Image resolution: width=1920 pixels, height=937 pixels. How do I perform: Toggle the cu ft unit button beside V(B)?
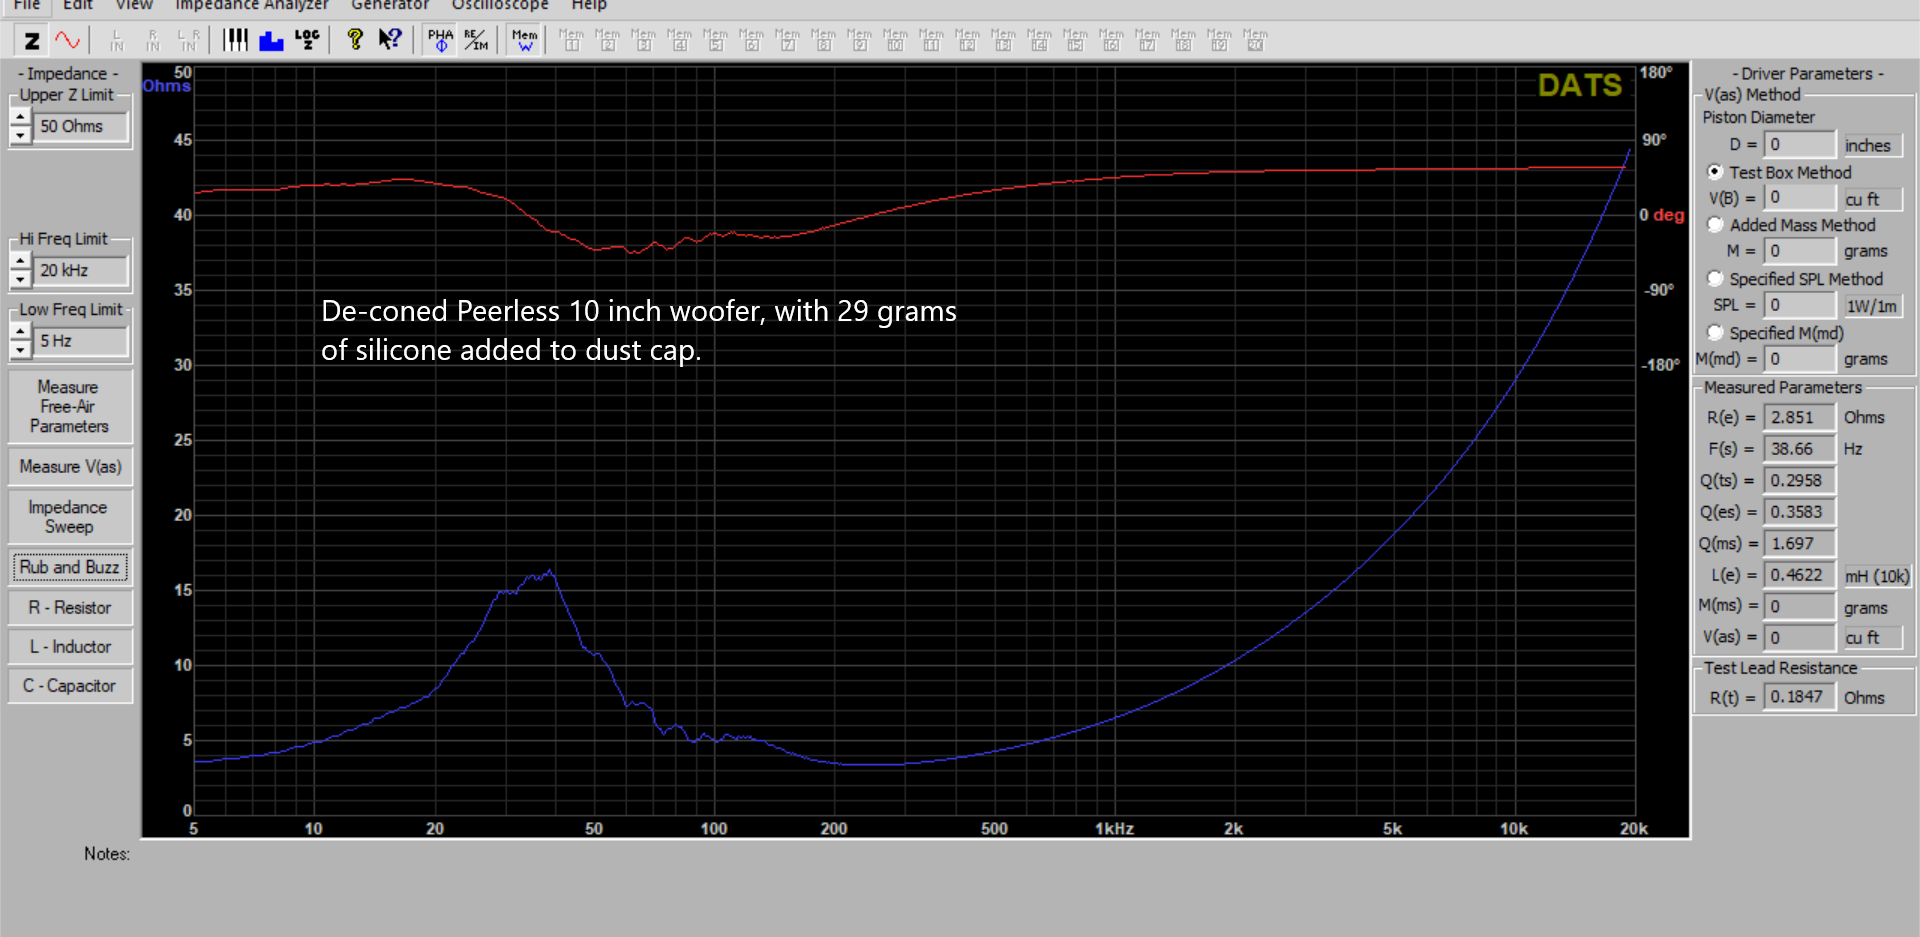click(1872, 199)
